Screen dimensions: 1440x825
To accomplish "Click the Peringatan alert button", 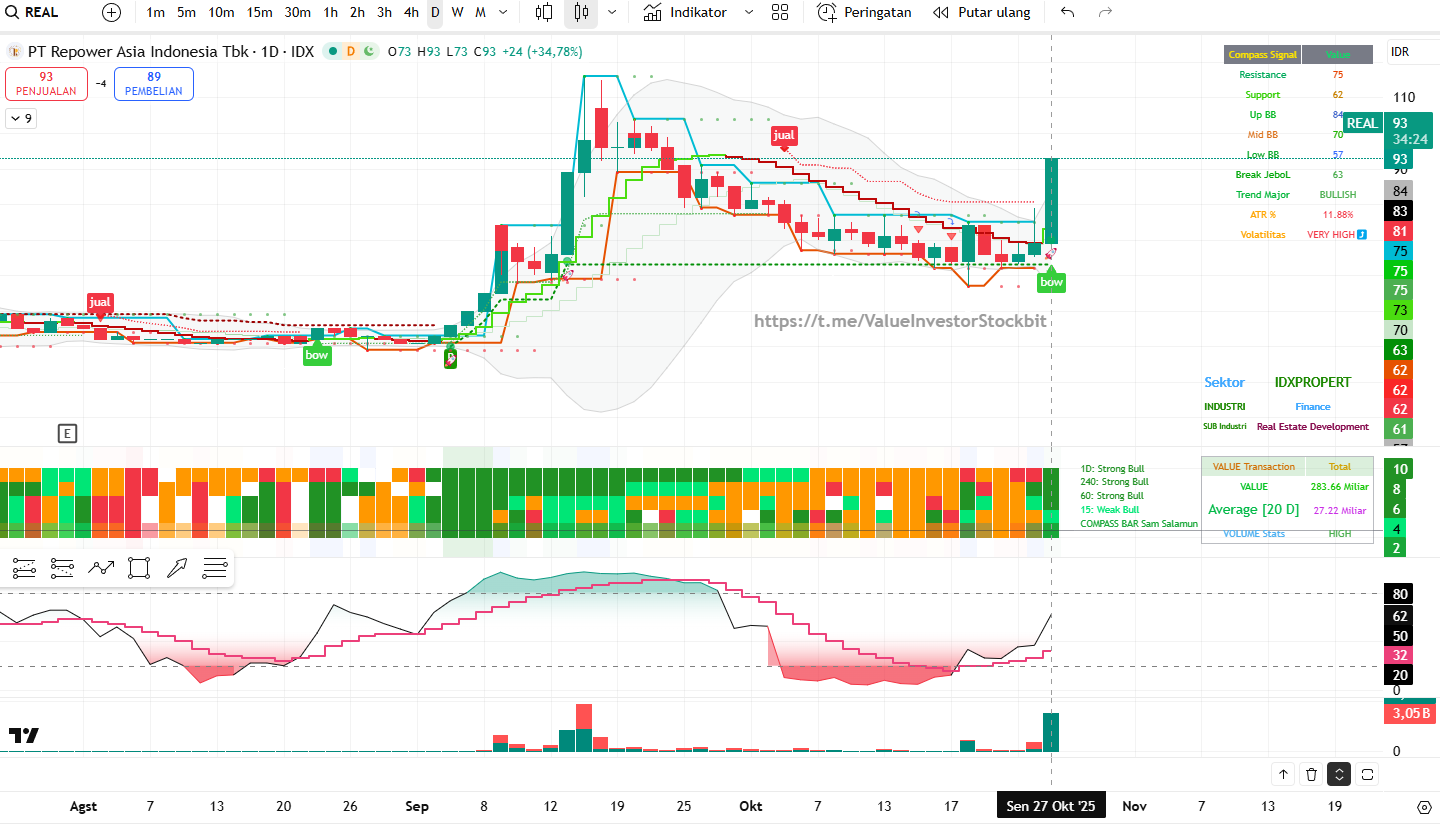I will tap(864, 13).
